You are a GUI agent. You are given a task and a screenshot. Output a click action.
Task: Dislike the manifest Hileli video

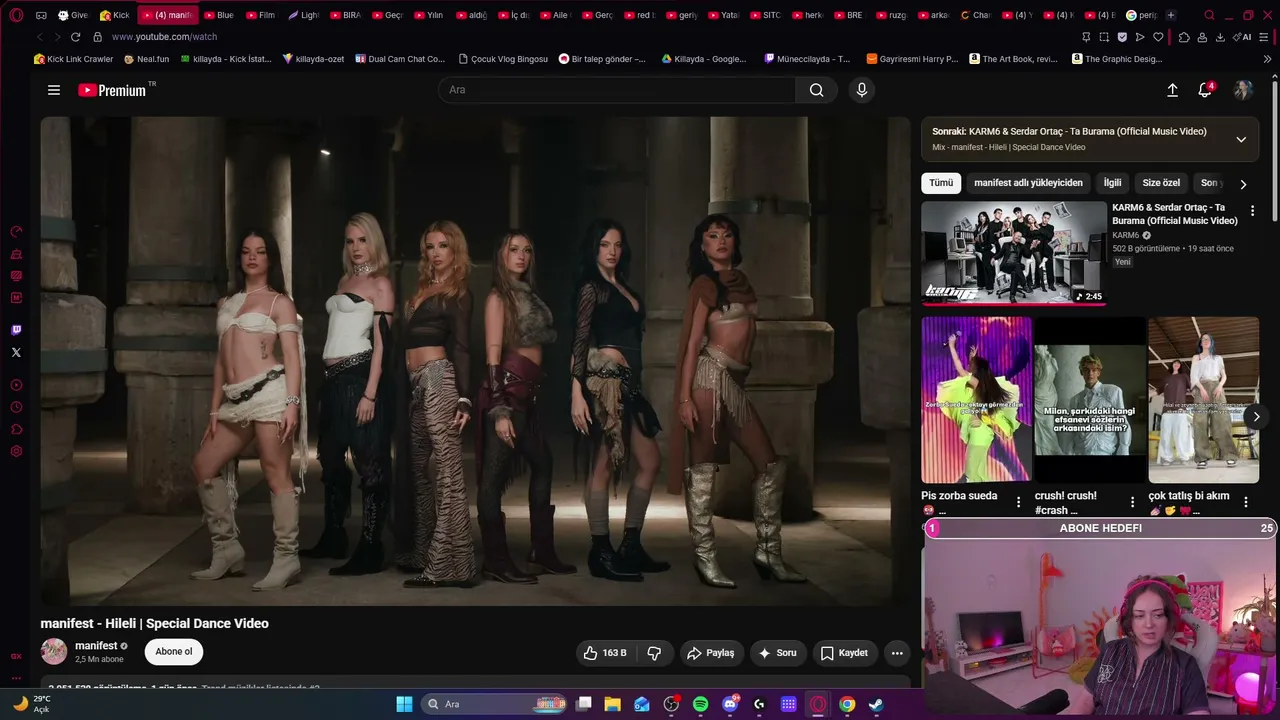pyautogui.click(x=654, y=653)
